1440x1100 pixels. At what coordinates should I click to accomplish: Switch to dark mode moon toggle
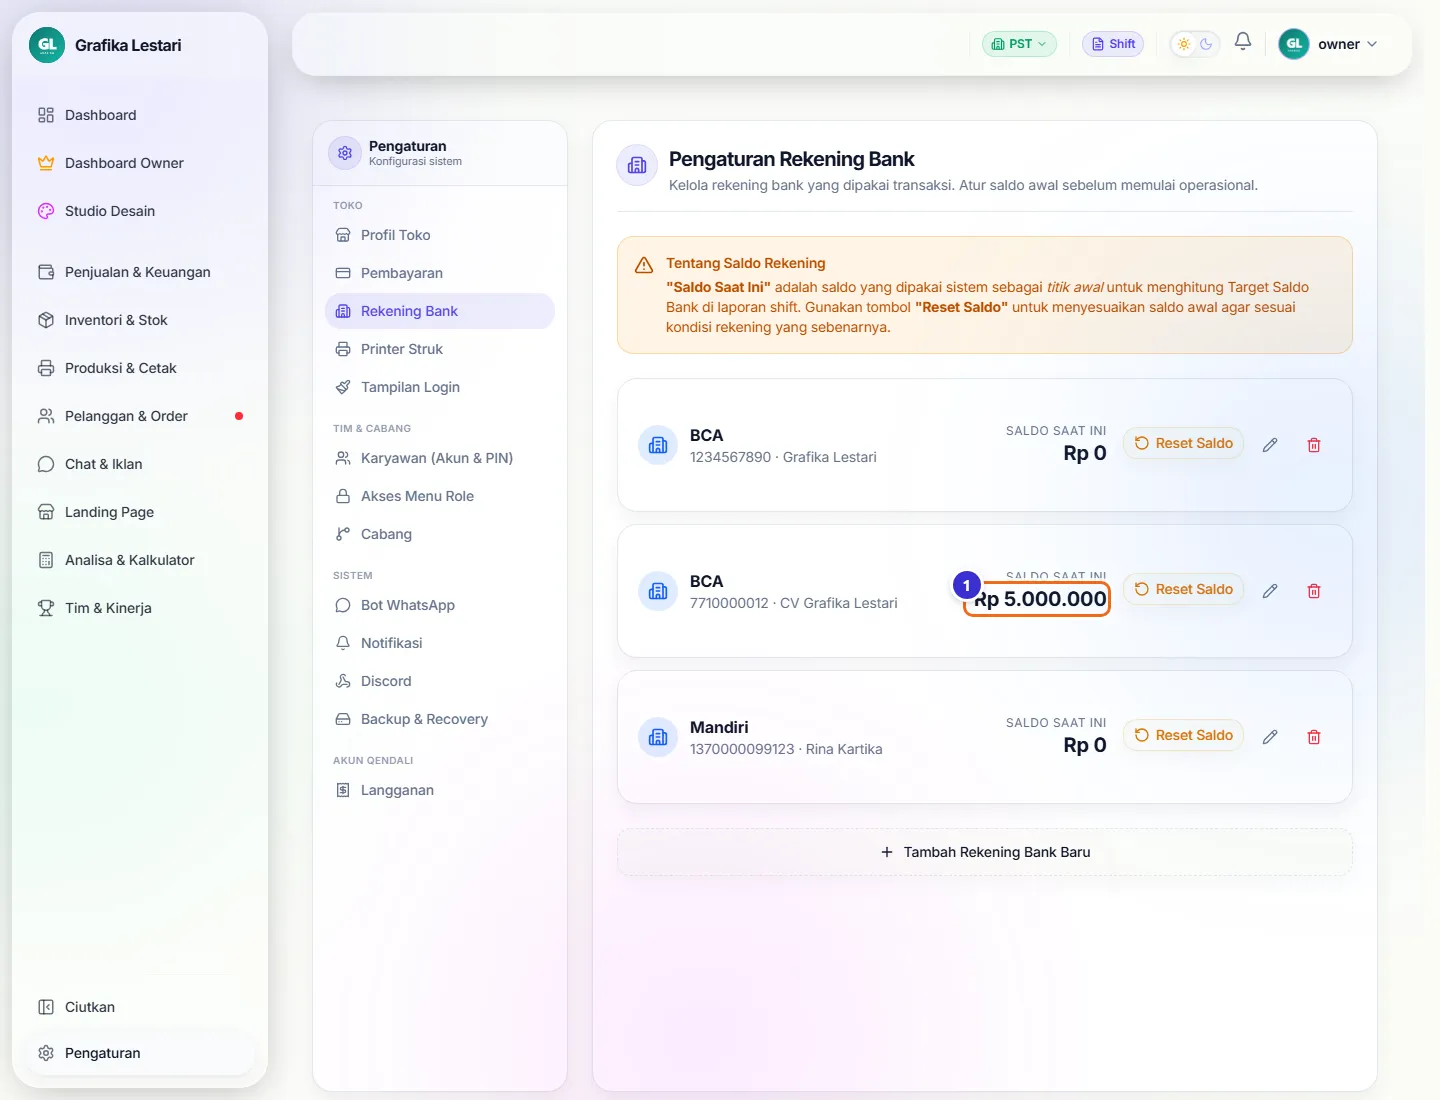pyautogui.click(x=1206, y=44)
